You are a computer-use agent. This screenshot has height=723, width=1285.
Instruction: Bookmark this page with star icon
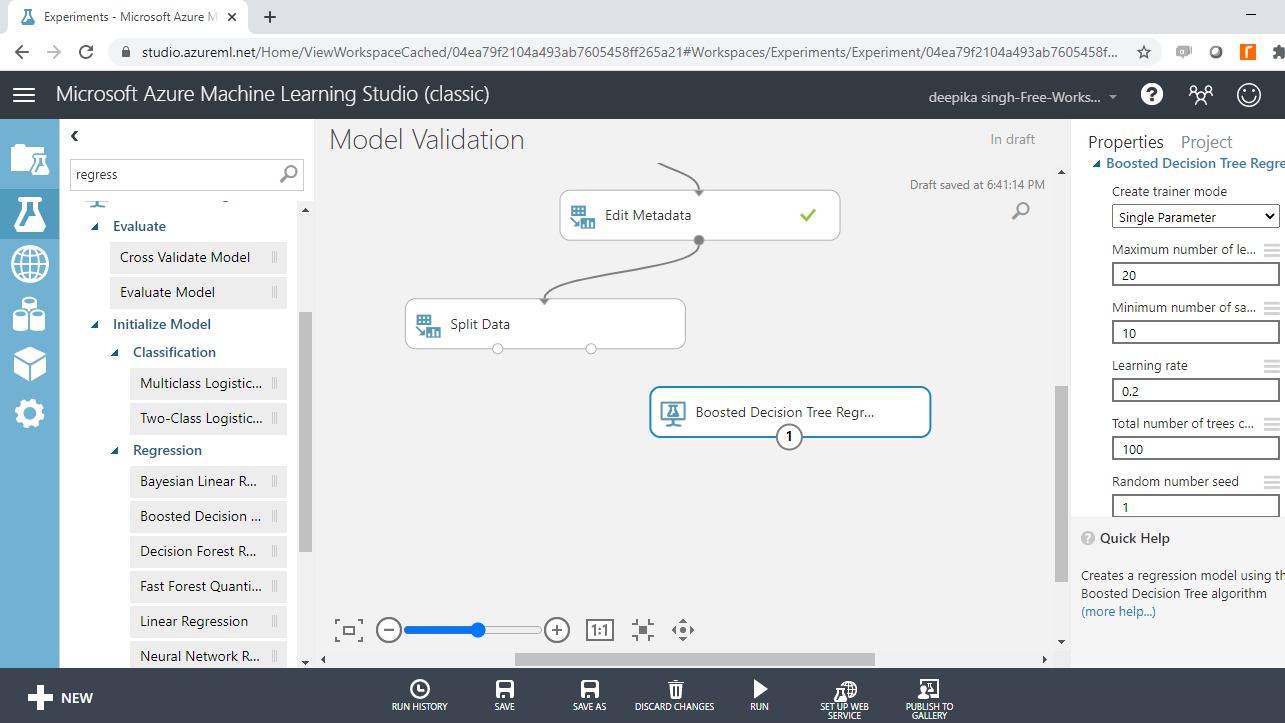click(1144, 52)
